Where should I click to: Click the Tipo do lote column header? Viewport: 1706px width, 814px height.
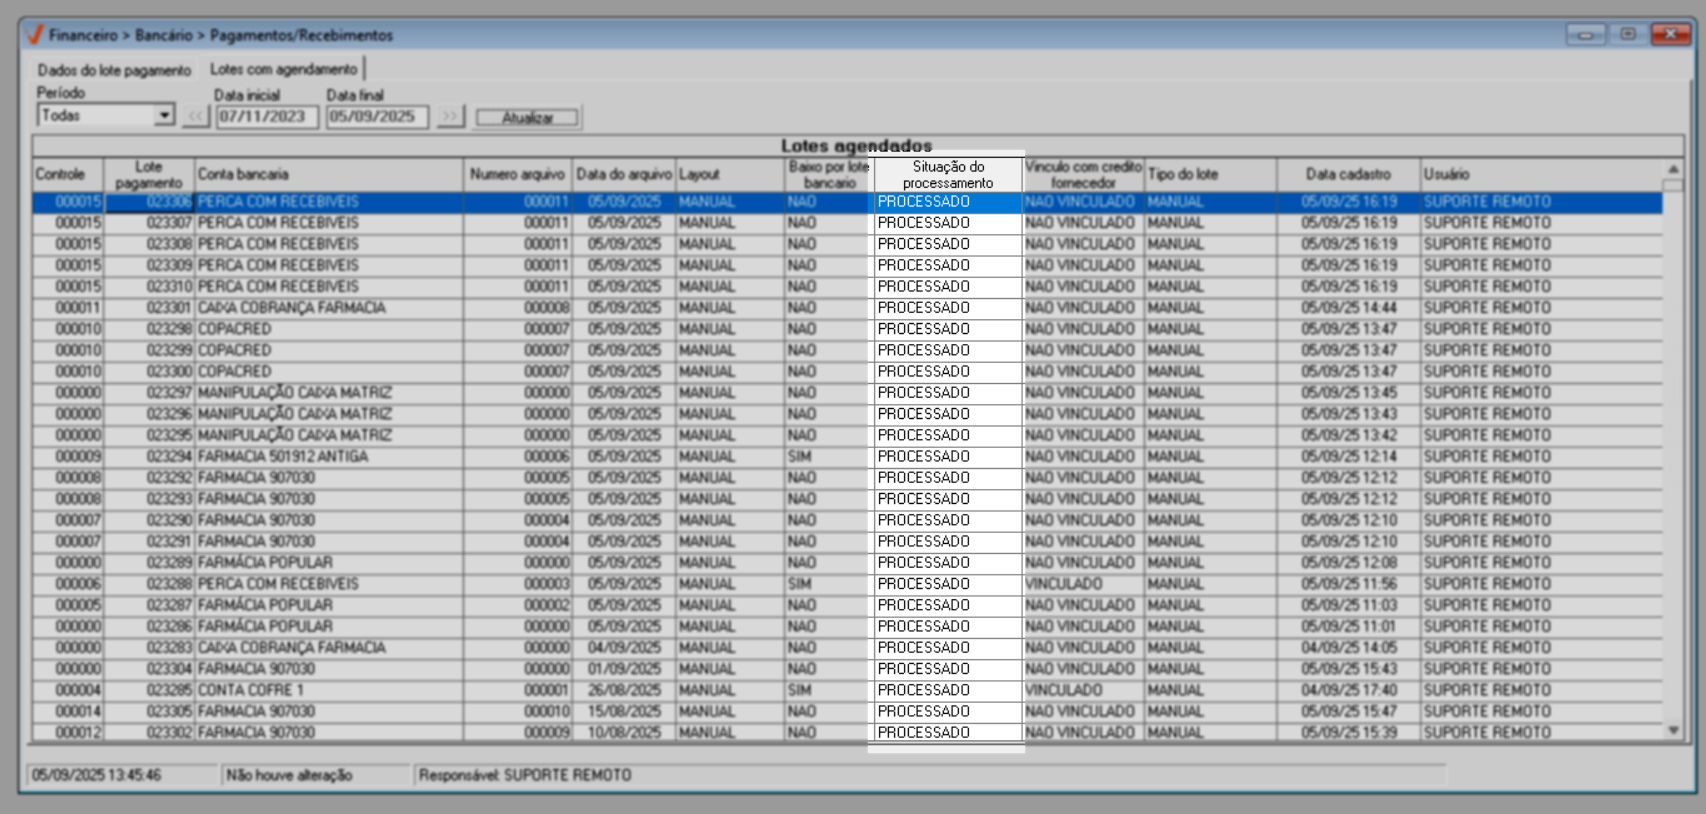point(1210,174)
